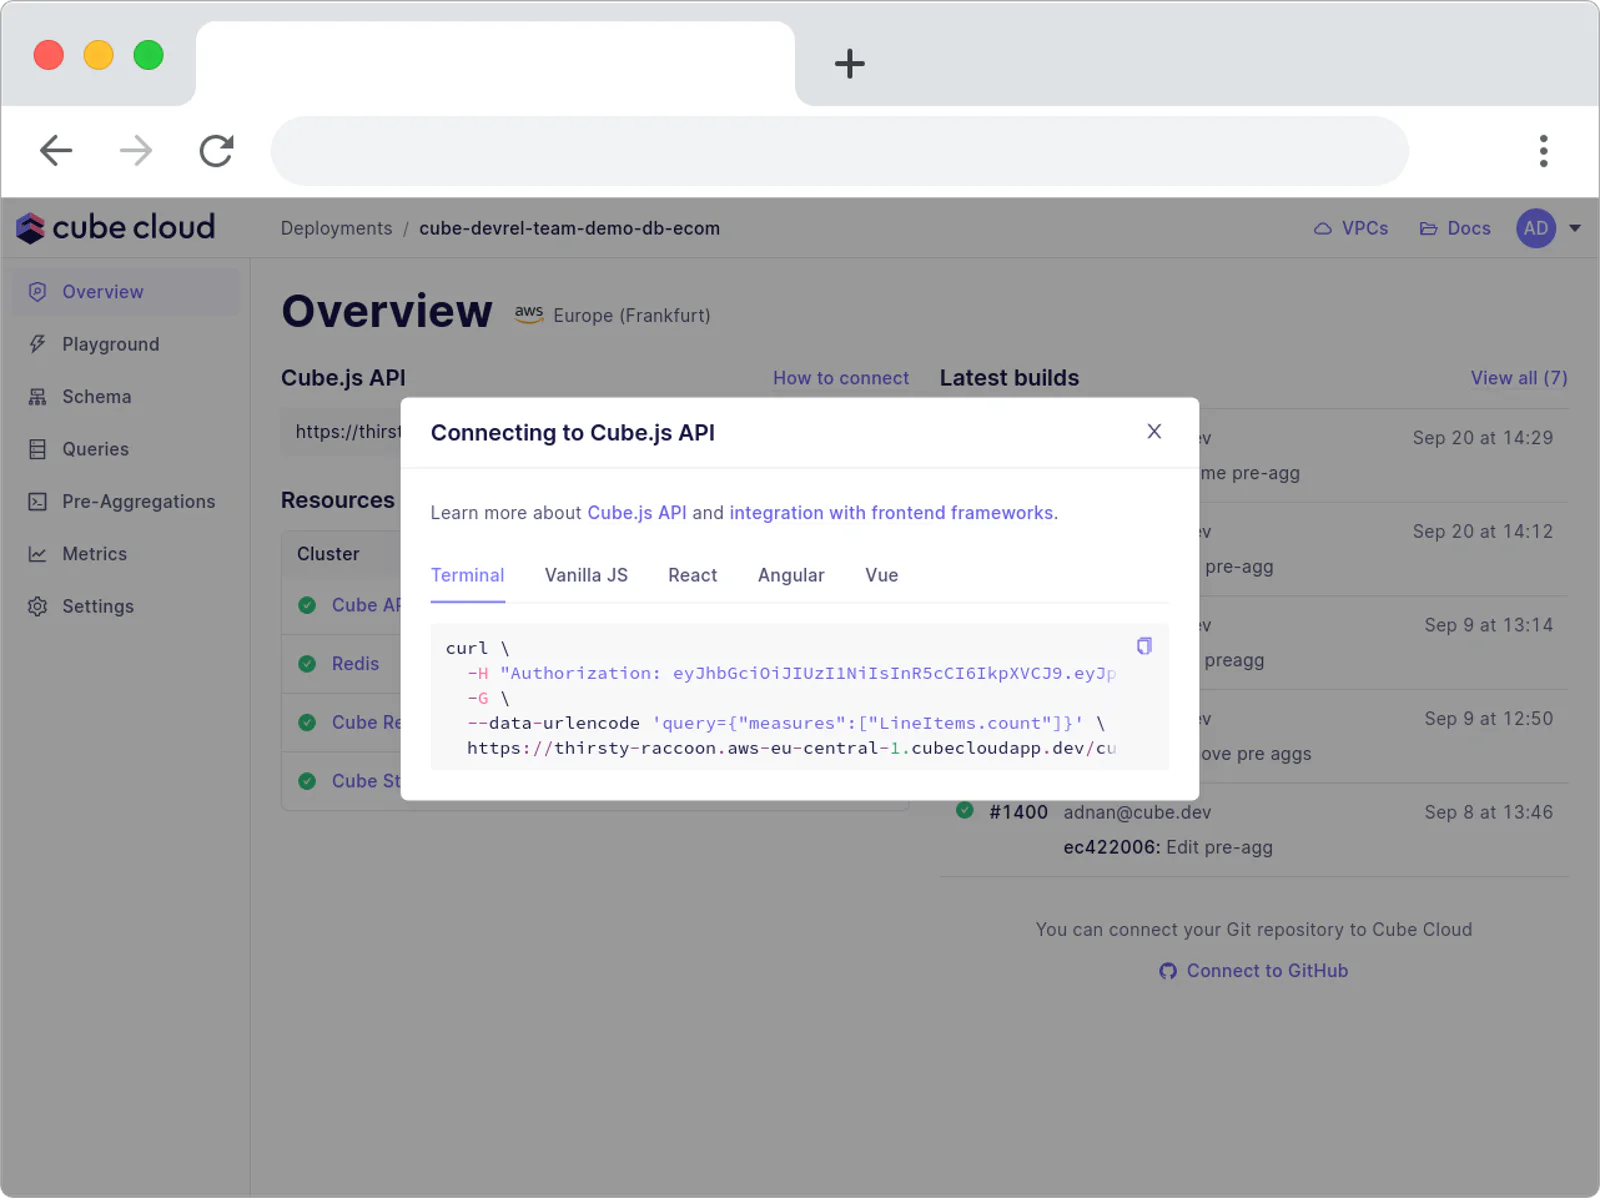Expand the account dropdown arrow
This screenshot has height=1198, width=1600.
coord(1575,228)
